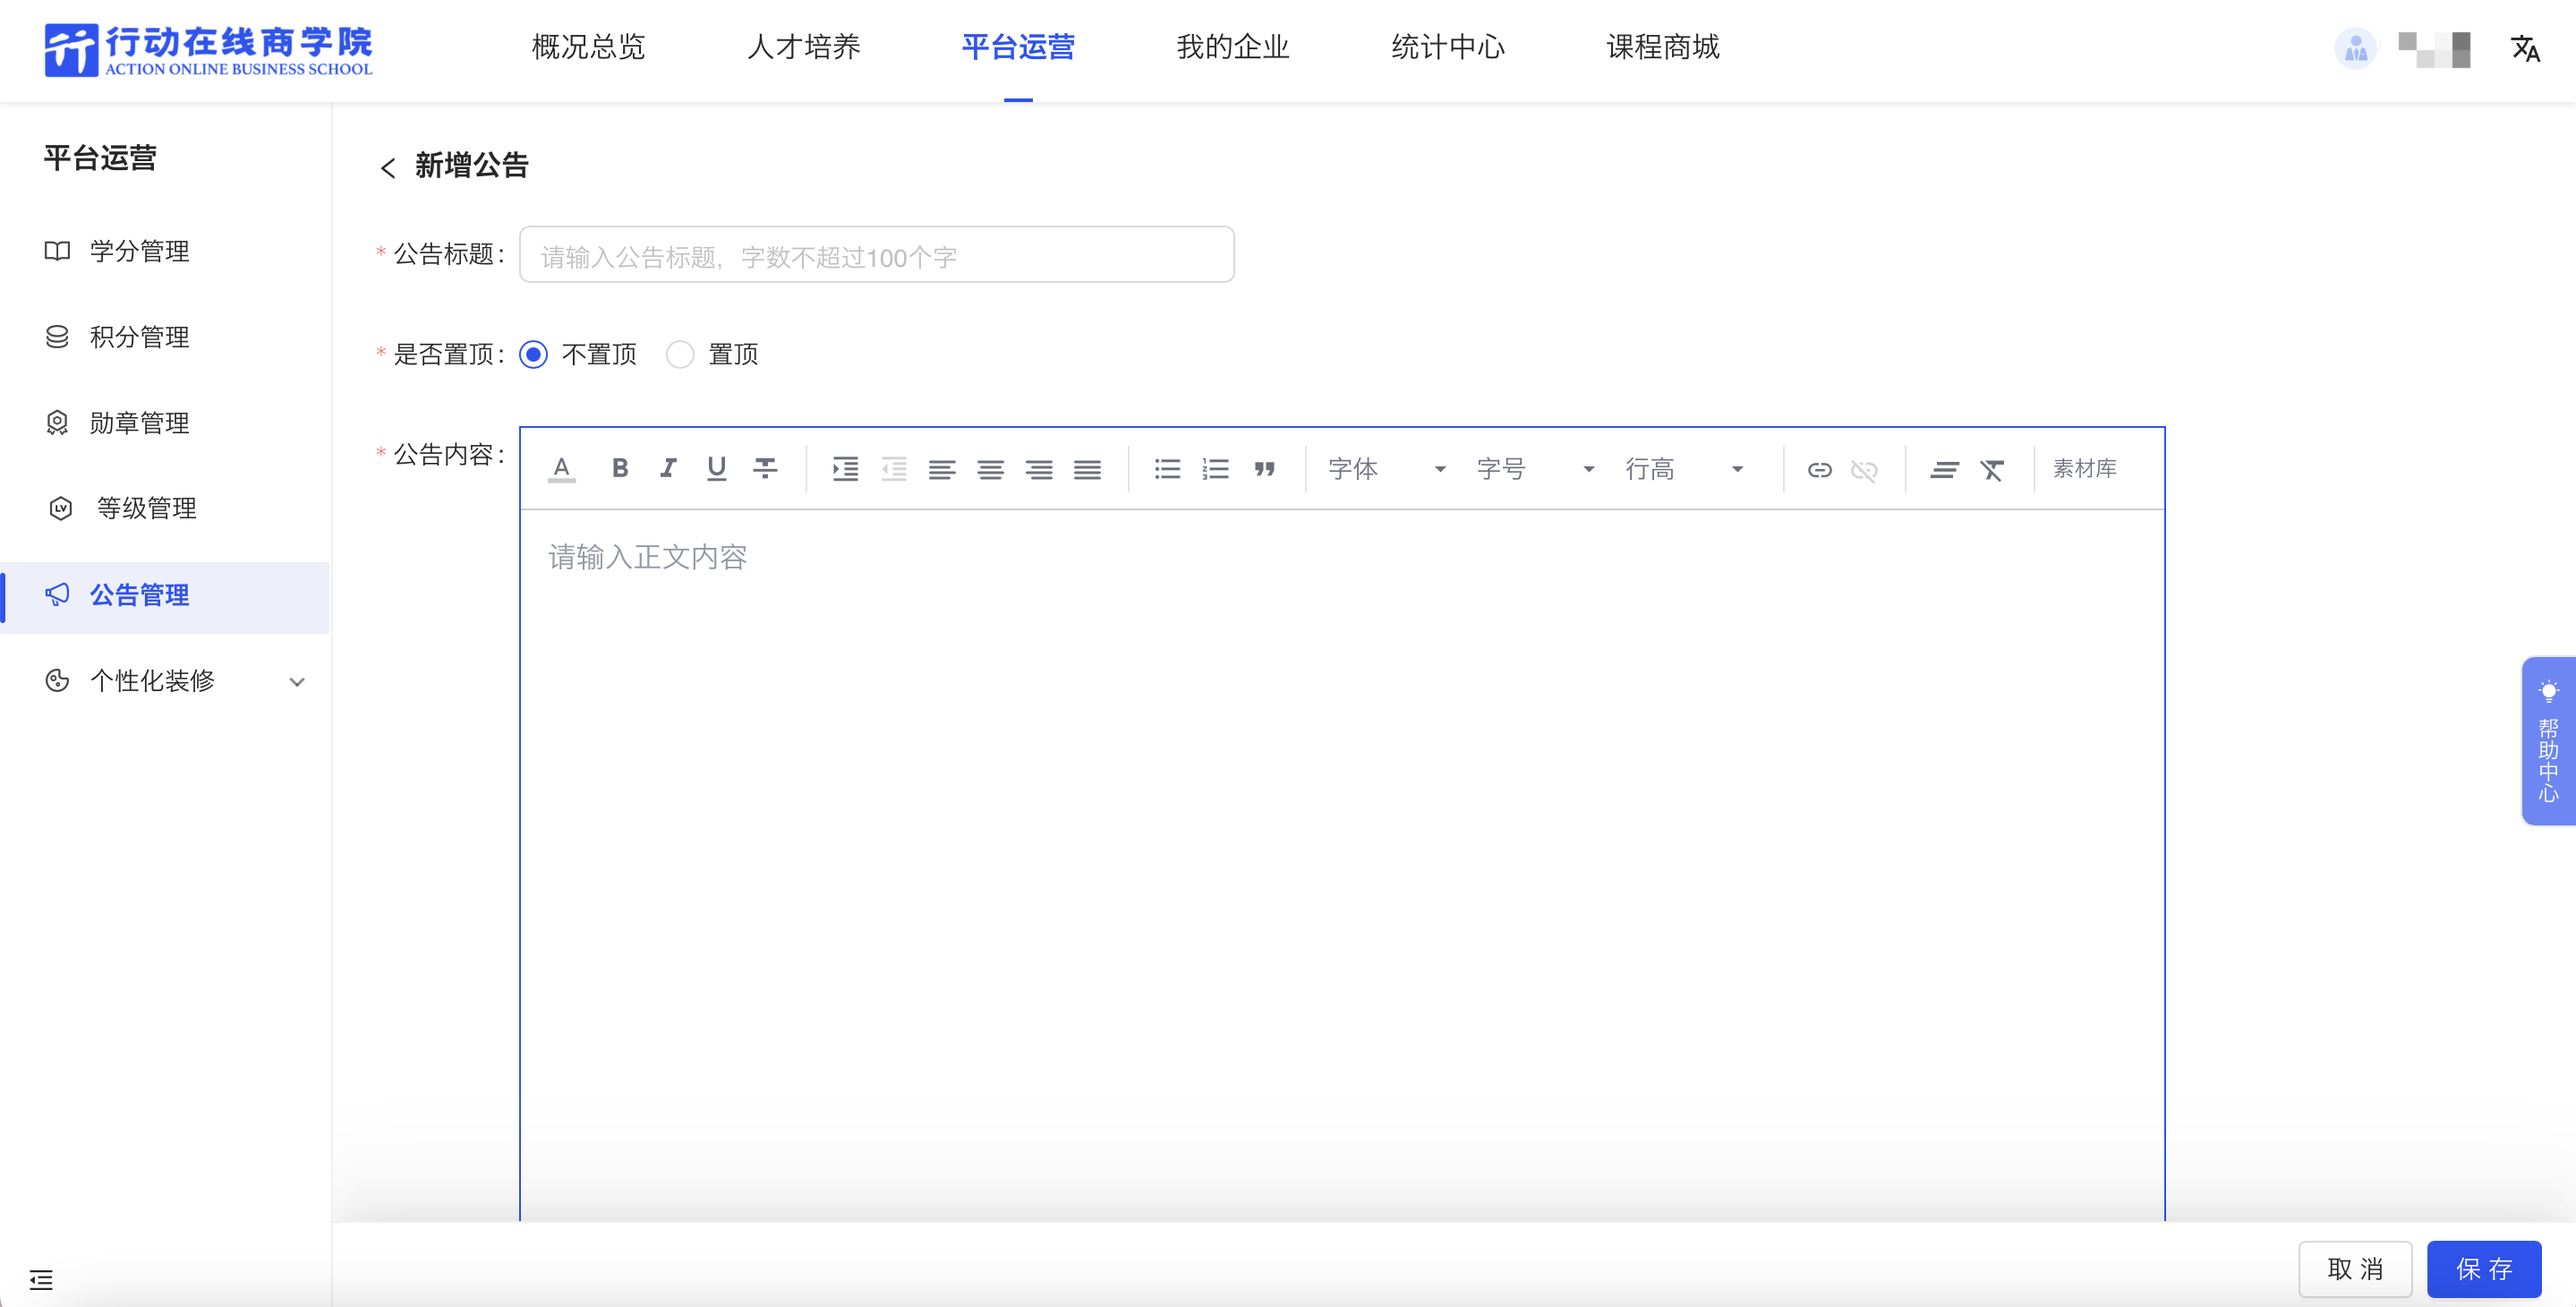The image size is (2576, 1307).
Task: Open 勋章管理 in sidebar
Action: point(165,423)
